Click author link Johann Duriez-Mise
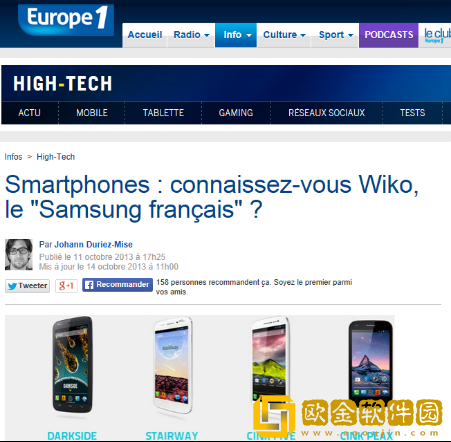Viewport: 451px width, 442px height. (x=94, y=244)
